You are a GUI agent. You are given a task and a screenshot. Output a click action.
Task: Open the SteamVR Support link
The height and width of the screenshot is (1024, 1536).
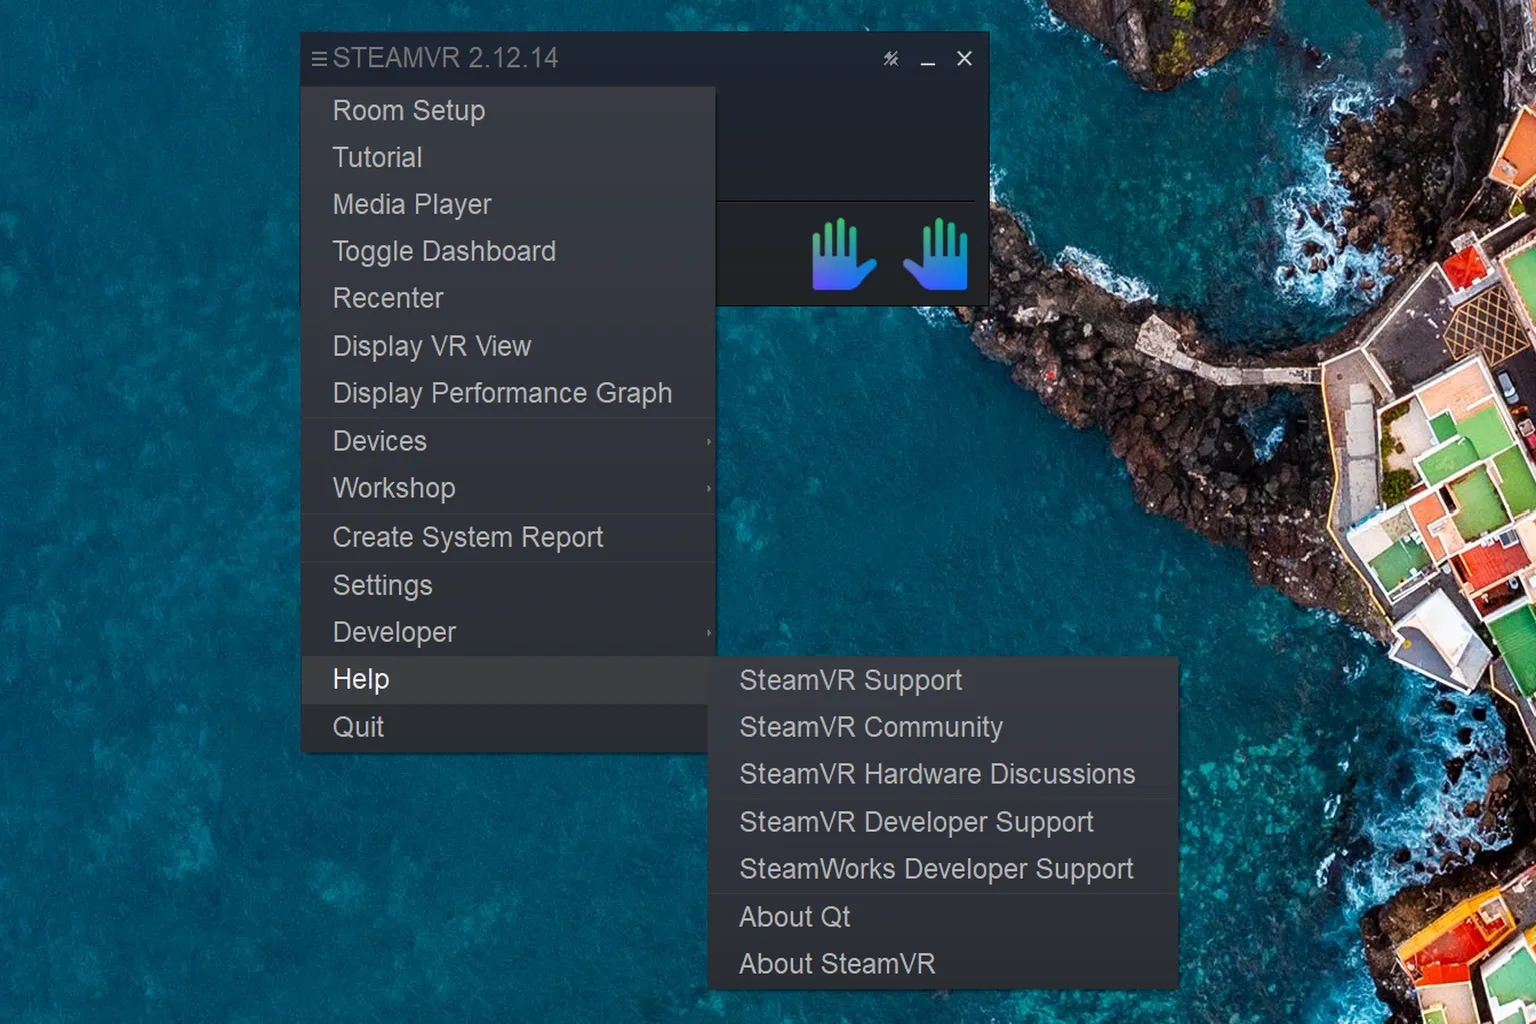943,680
